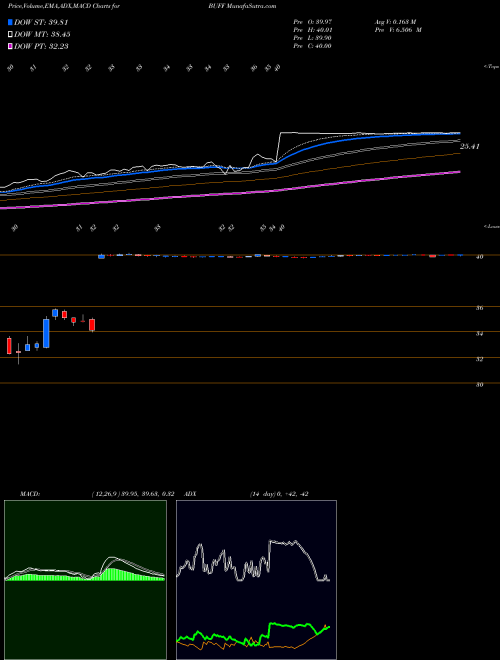Viewport: 500px width, 660px height.
Task: Click the 'Avg V: 0.163 M' value
Action: point(395,22)
